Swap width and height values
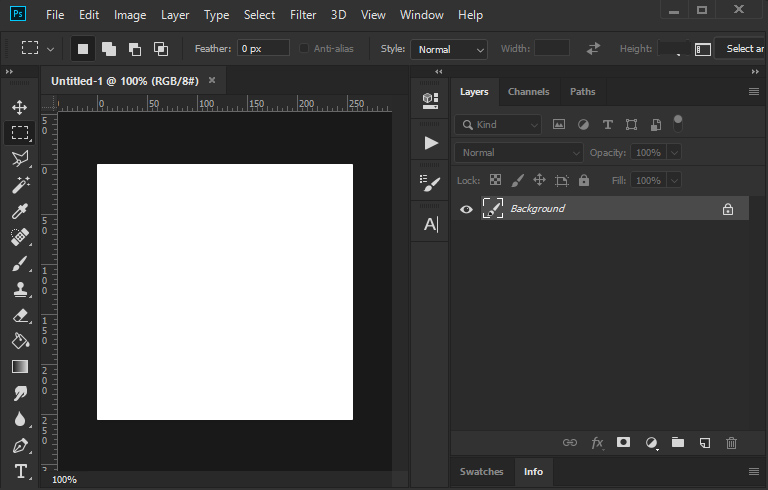 (x=593, y=49)
